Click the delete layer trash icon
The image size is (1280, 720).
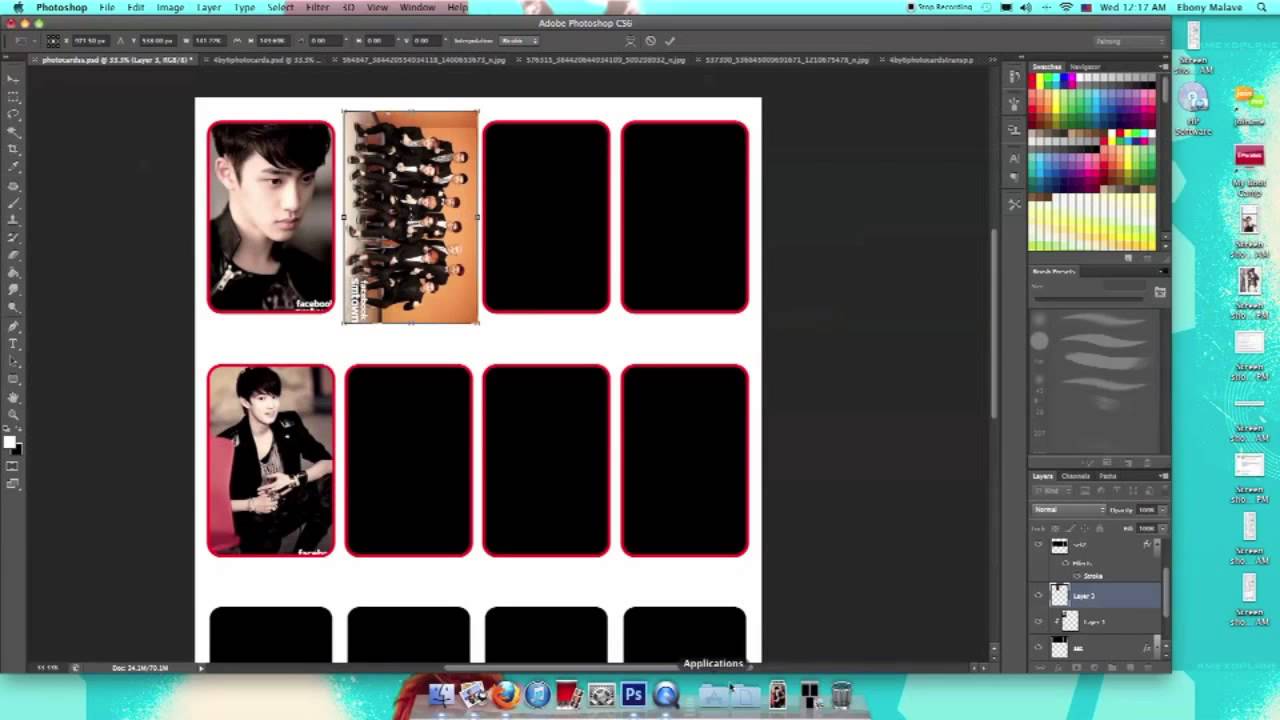click(1149, 667)
